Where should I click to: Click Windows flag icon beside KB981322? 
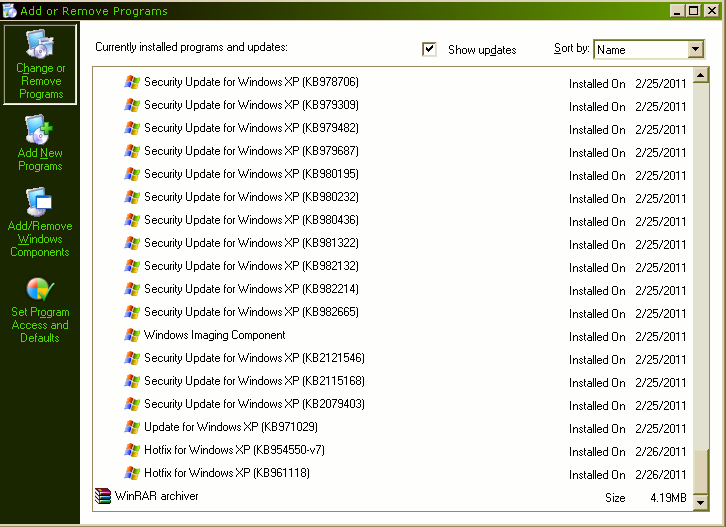click(132, 243)
